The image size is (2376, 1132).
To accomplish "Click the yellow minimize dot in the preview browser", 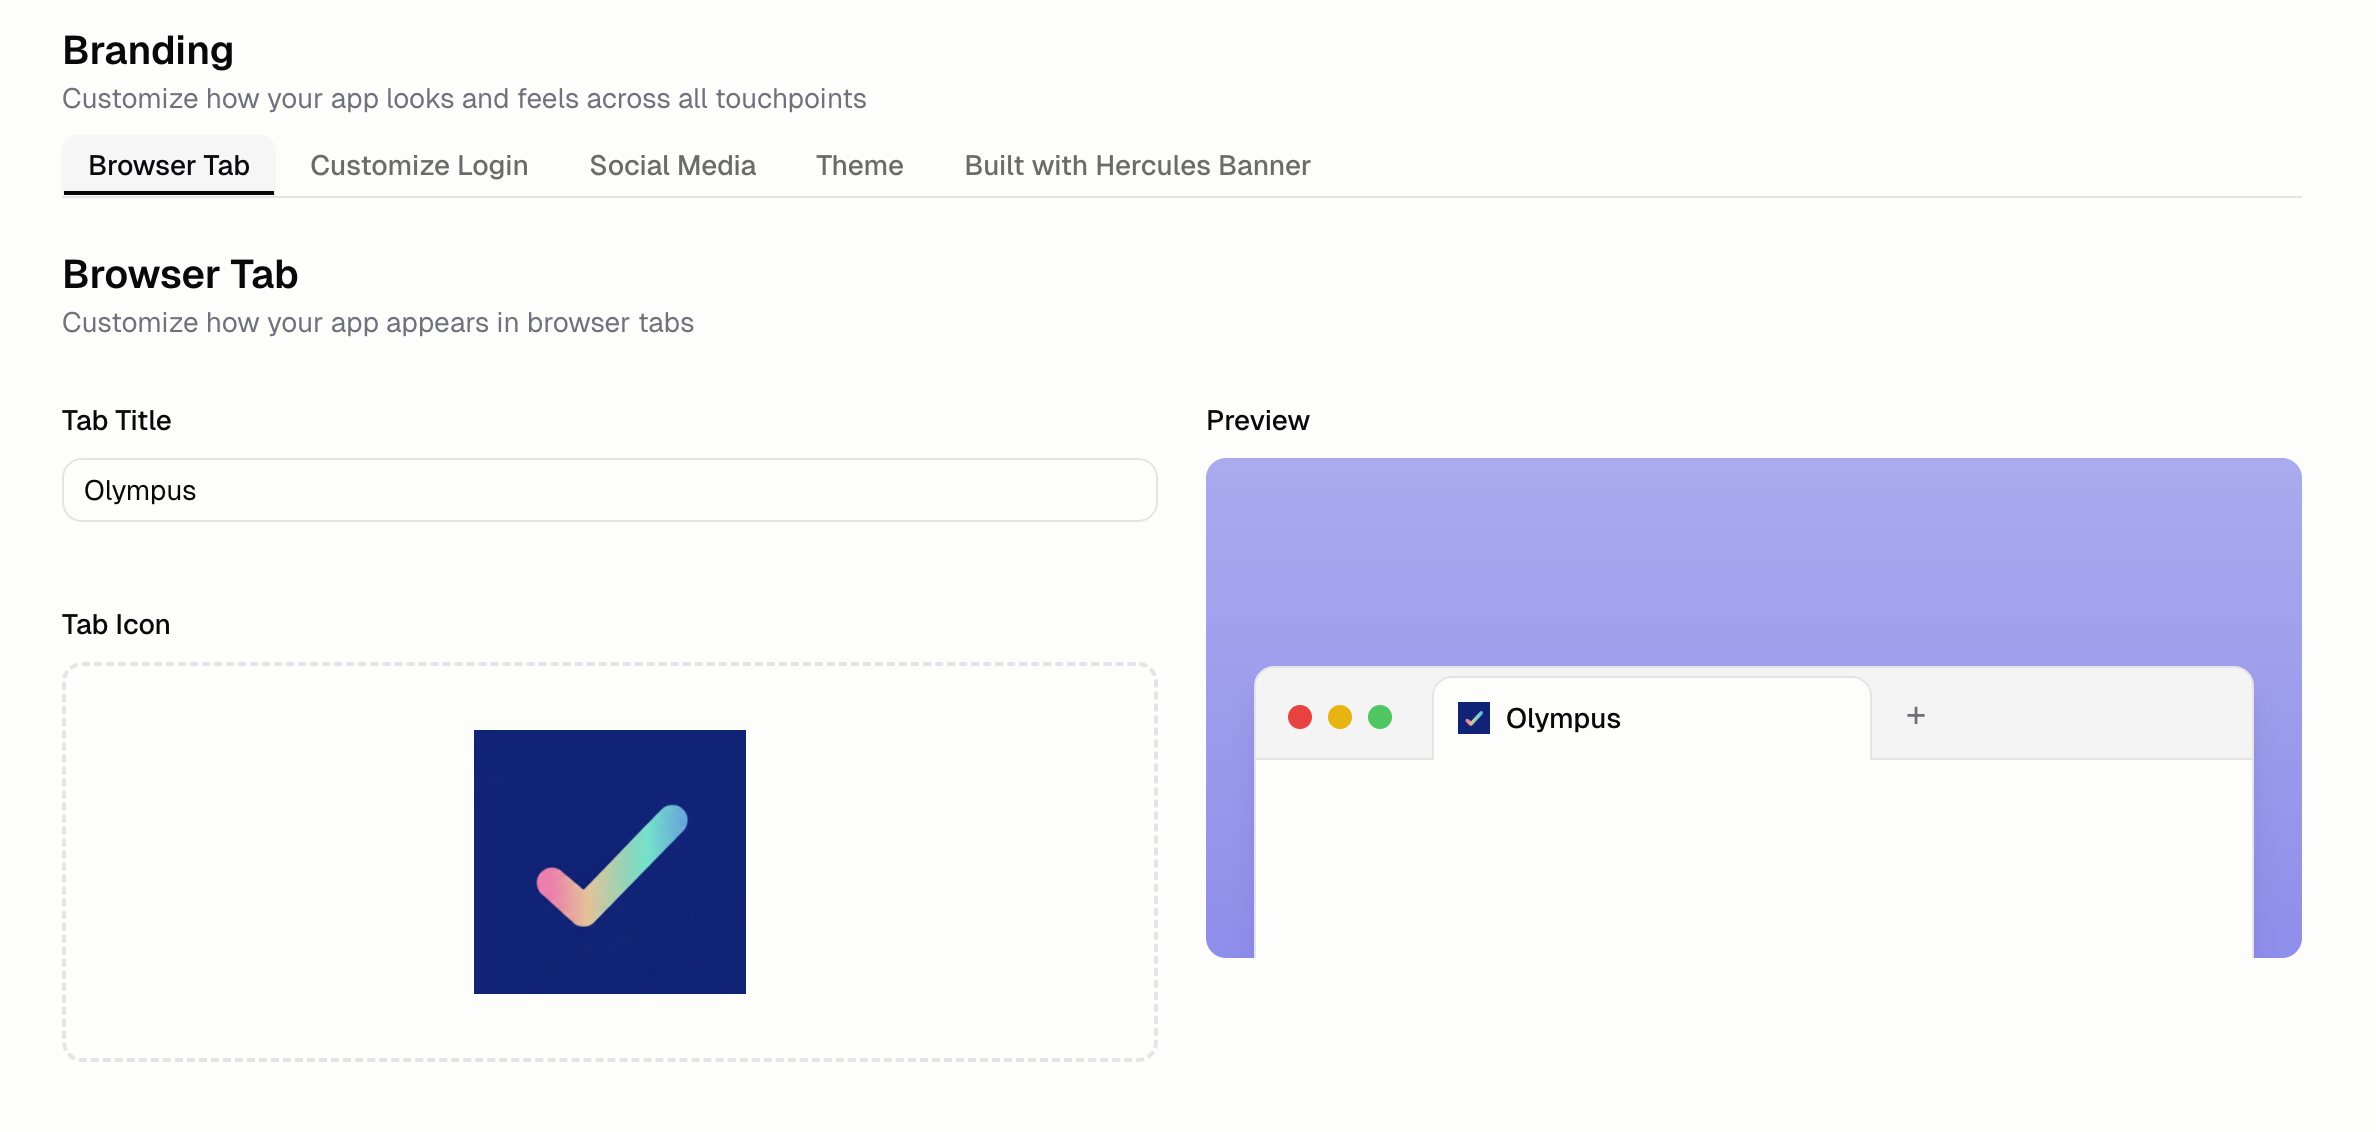I will tap(1340, 717).
